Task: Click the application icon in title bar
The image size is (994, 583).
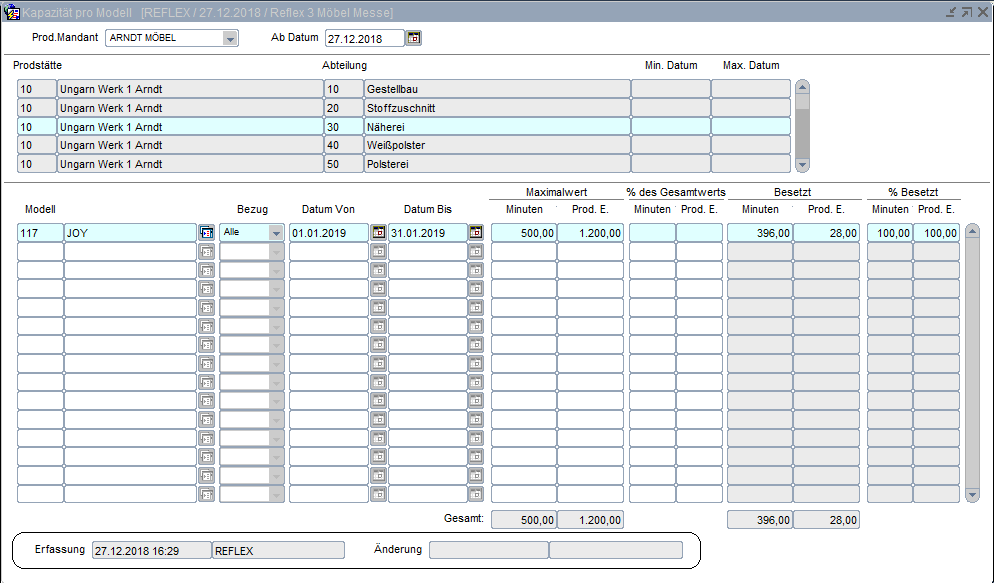Action: coord(12,12)
